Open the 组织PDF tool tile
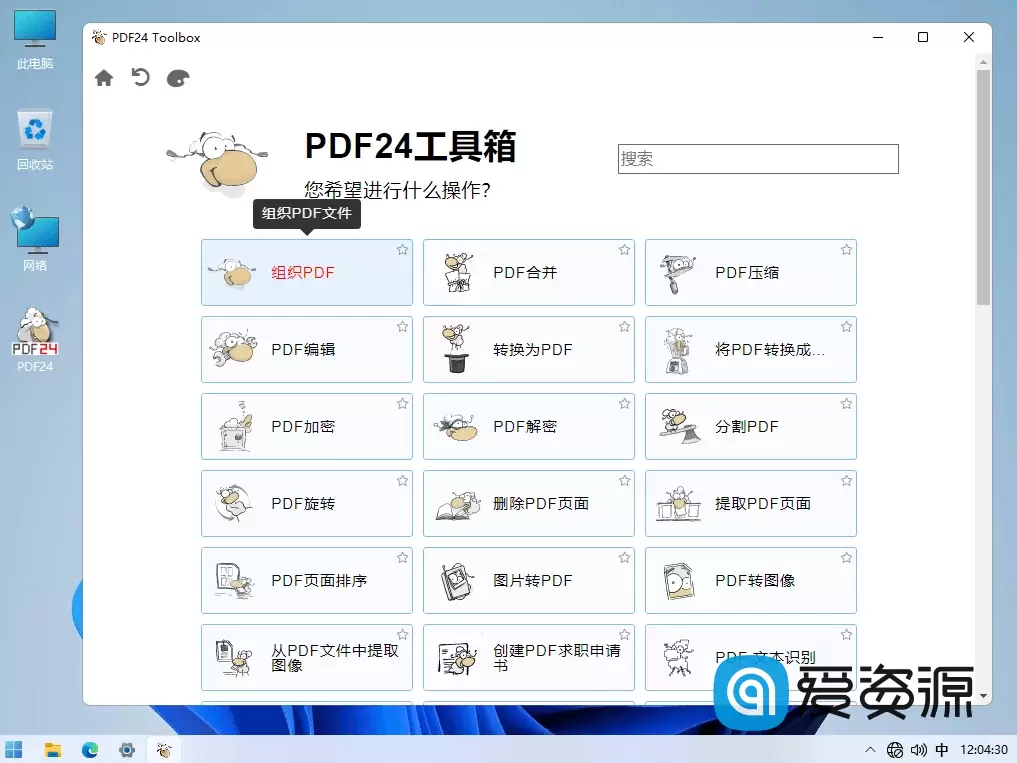 click(x=306, y=272)
